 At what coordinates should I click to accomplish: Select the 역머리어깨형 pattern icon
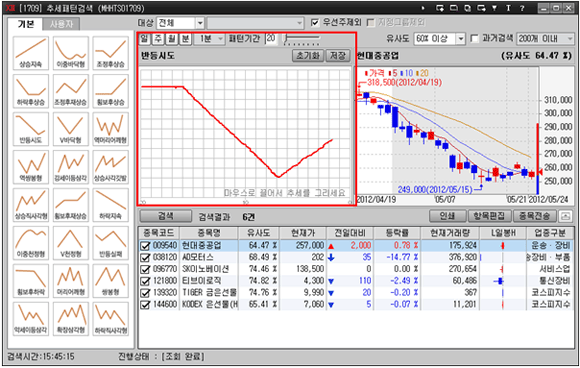111,129
